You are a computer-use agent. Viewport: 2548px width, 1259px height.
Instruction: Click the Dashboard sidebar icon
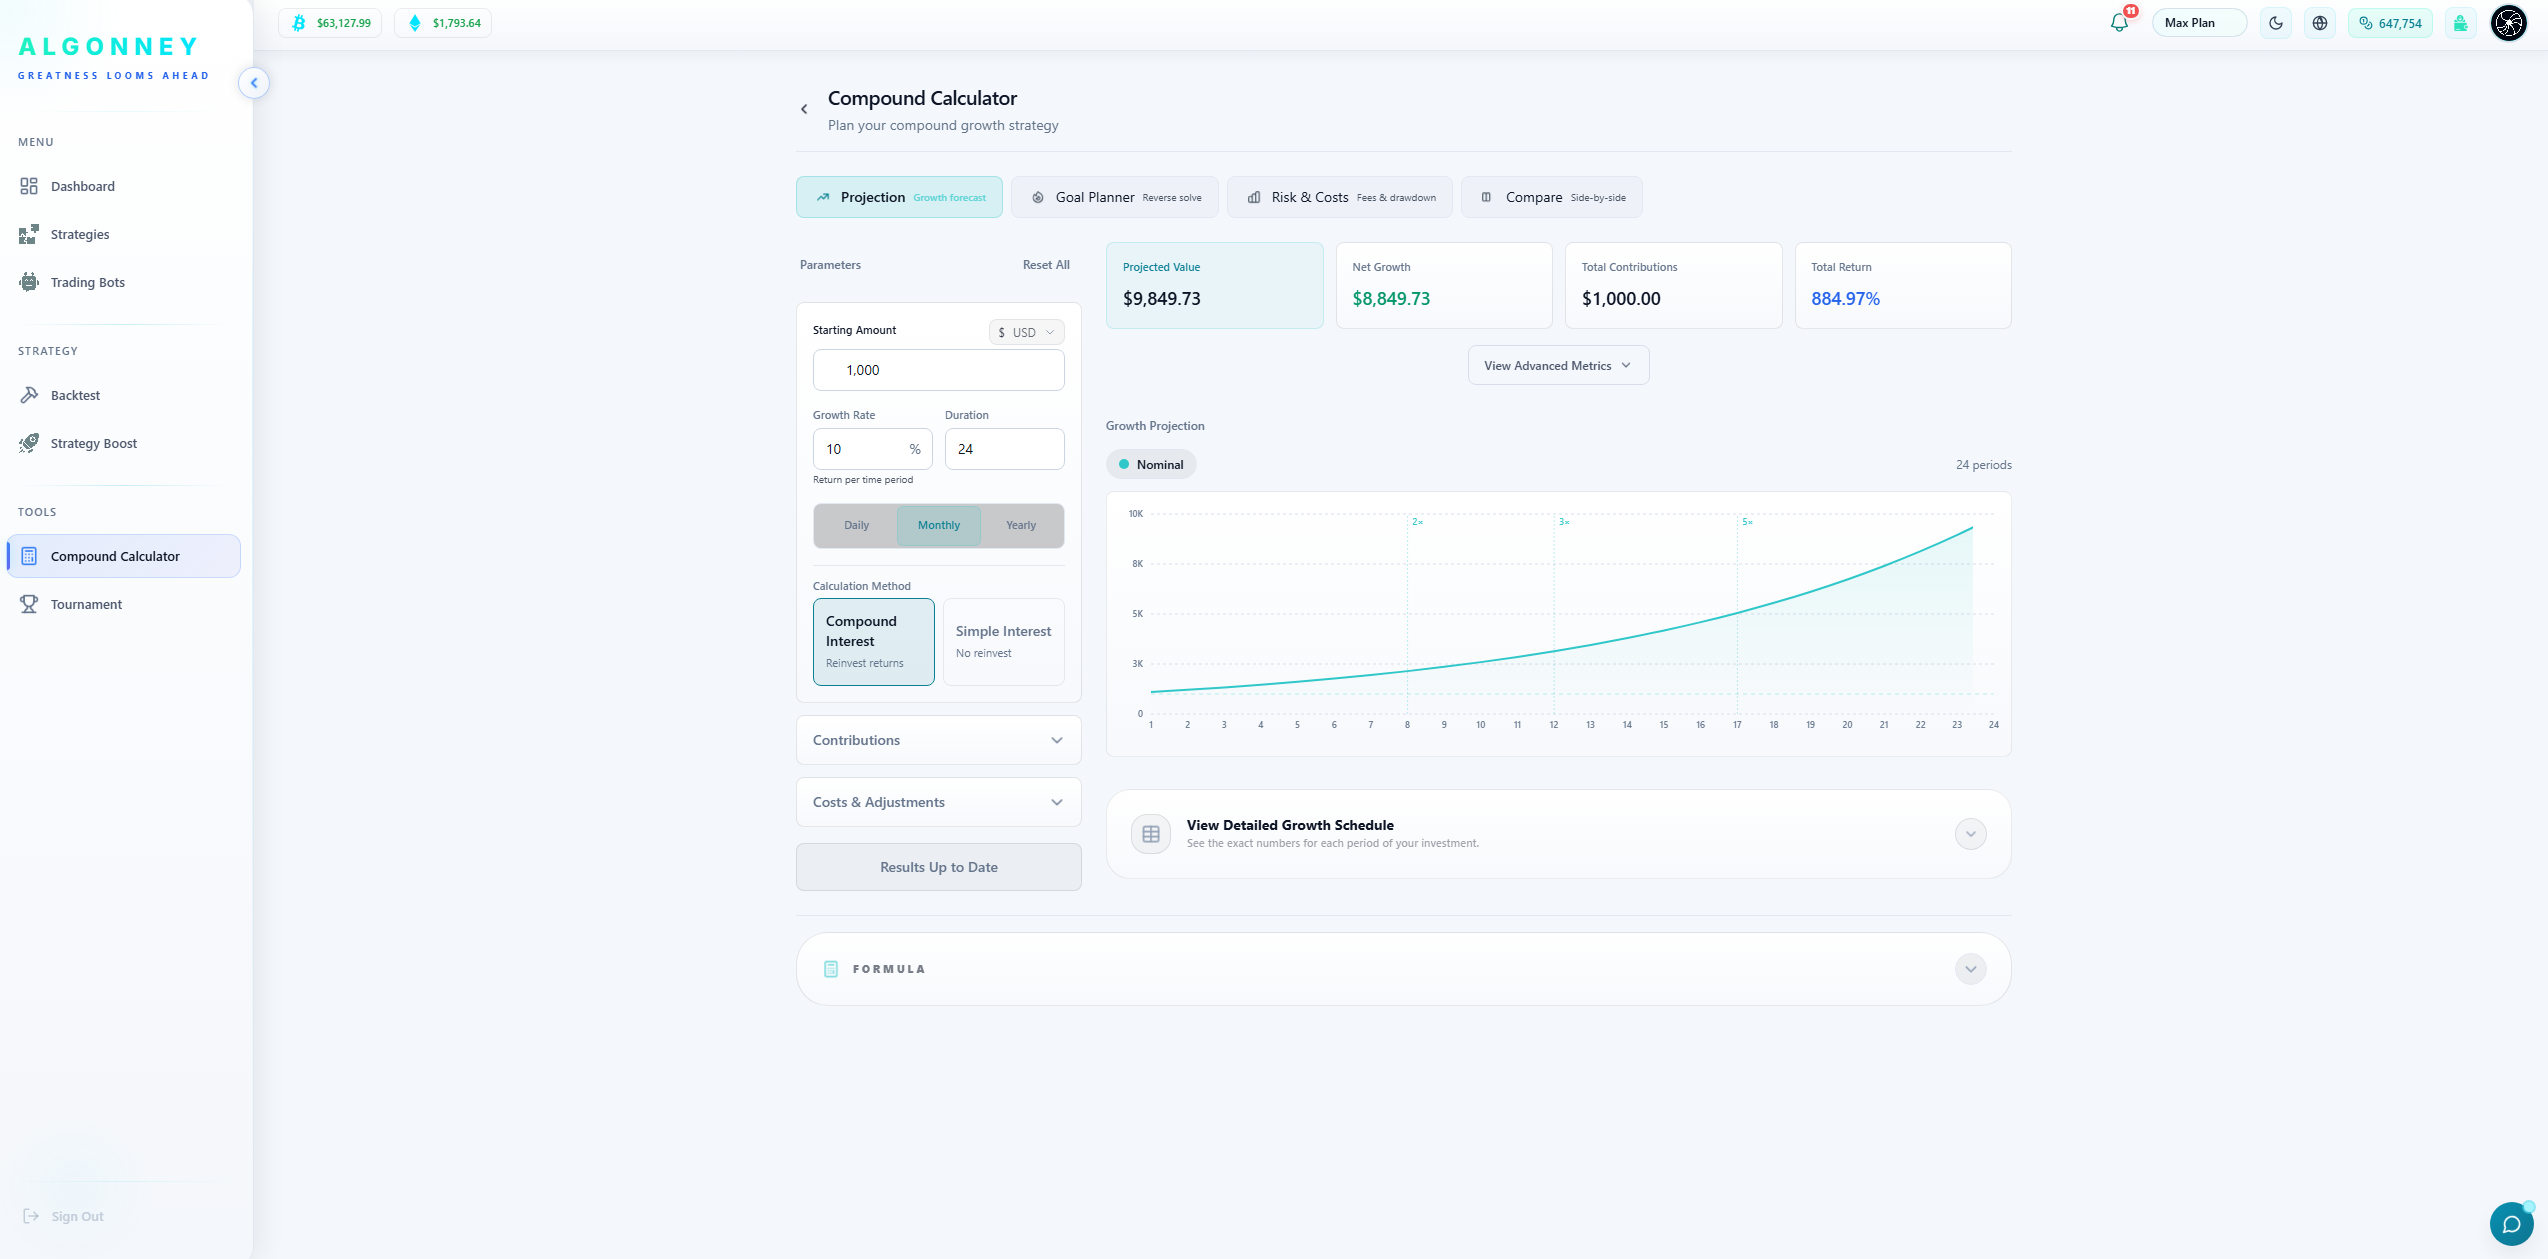tap(29, 186)
